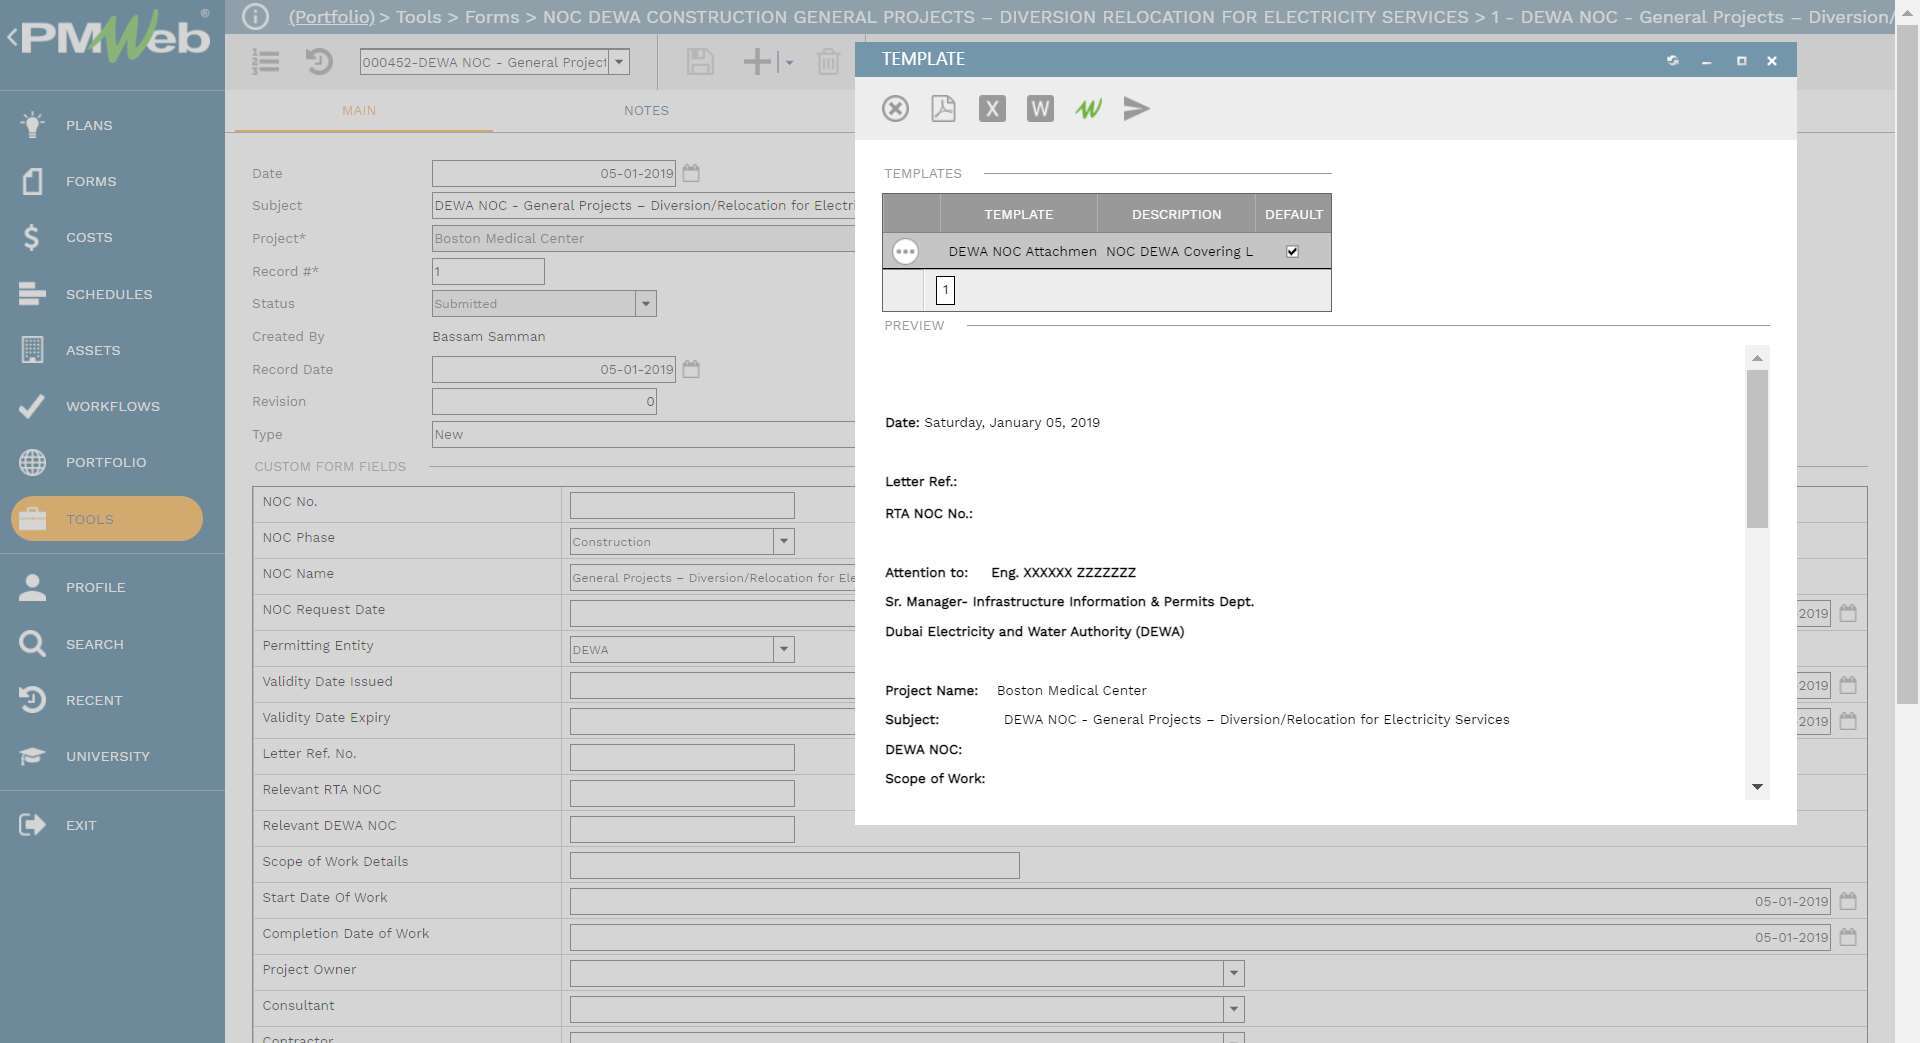1920x1043 pixels.
Task: Click the preview scrollbar down arrow
Action: coord(1757,787)
